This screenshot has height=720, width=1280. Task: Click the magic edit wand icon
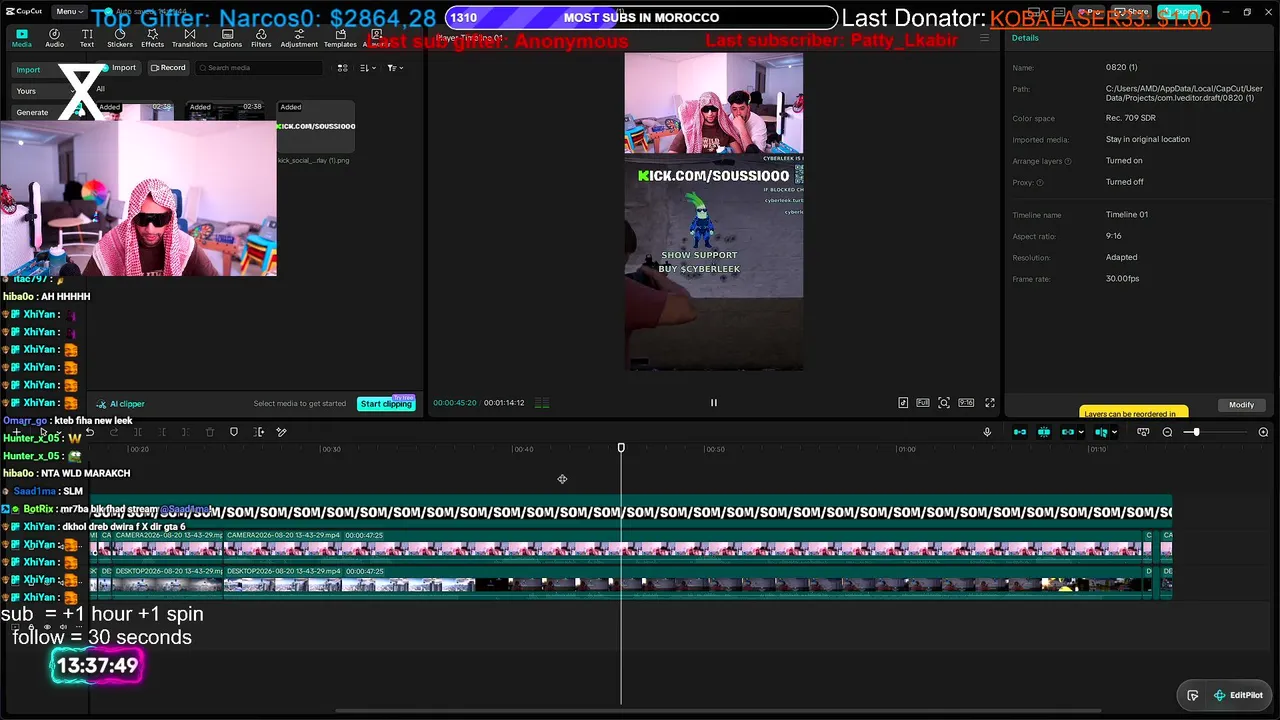(x=282, y=432)
